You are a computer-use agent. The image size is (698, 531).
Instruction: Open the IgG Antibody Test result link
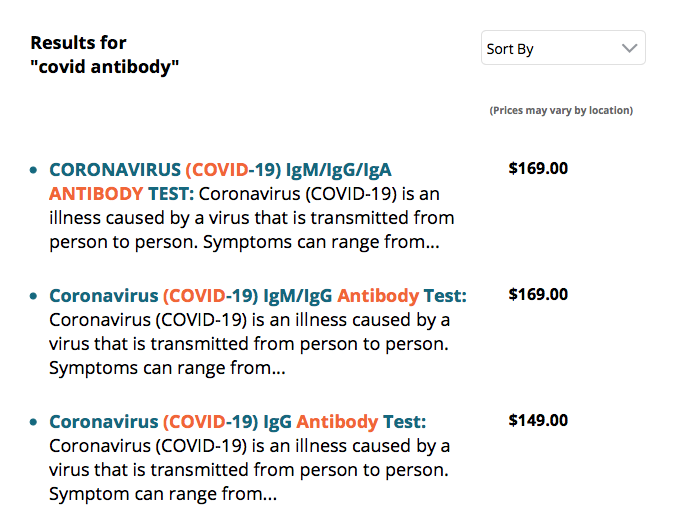[x=237, y=422]
